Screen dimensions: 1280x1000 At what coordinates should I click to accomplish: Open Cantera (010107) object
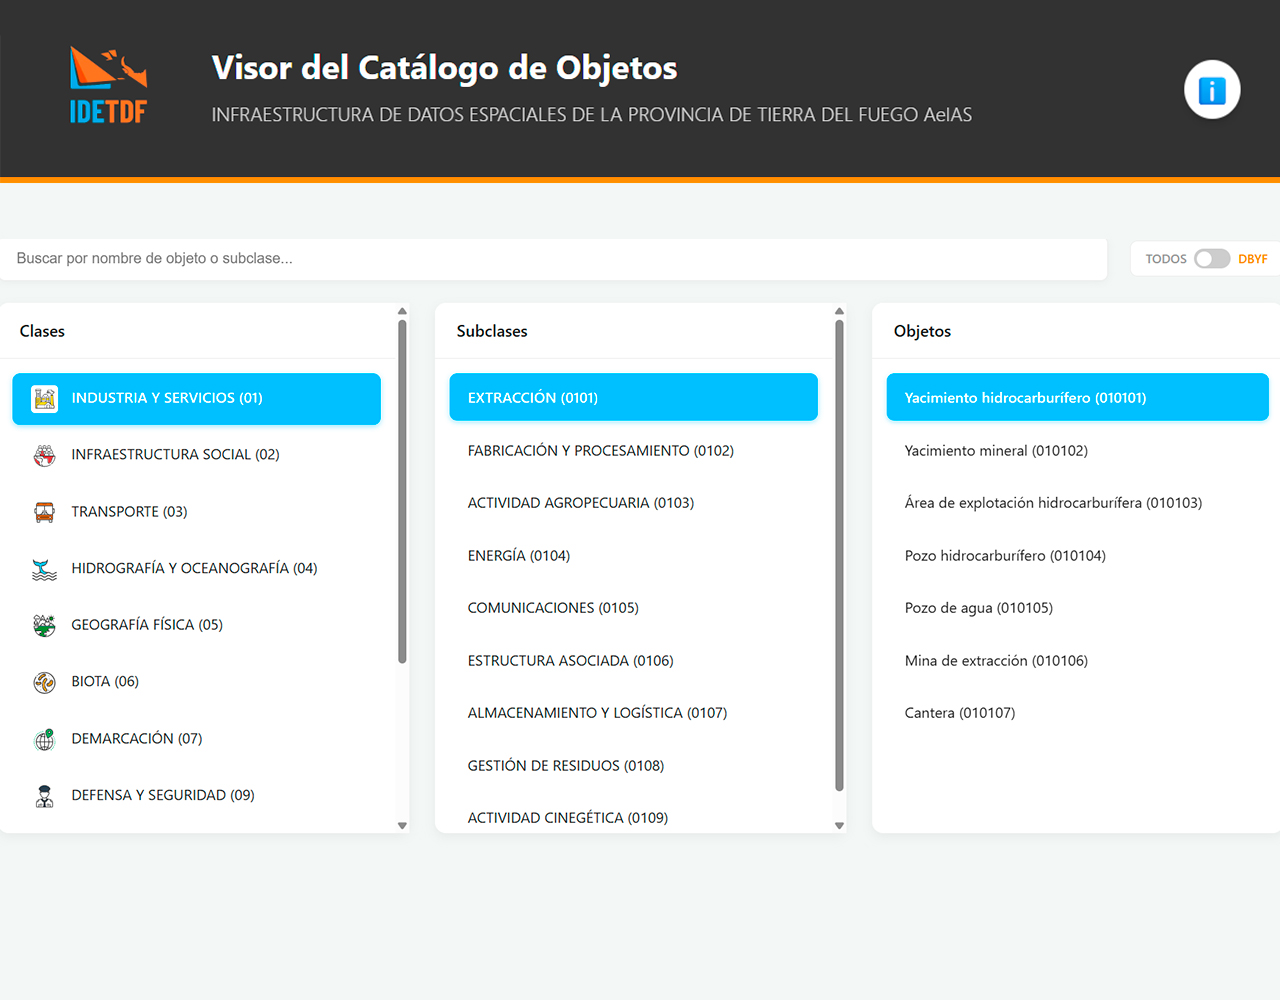[x=959, y=713]
